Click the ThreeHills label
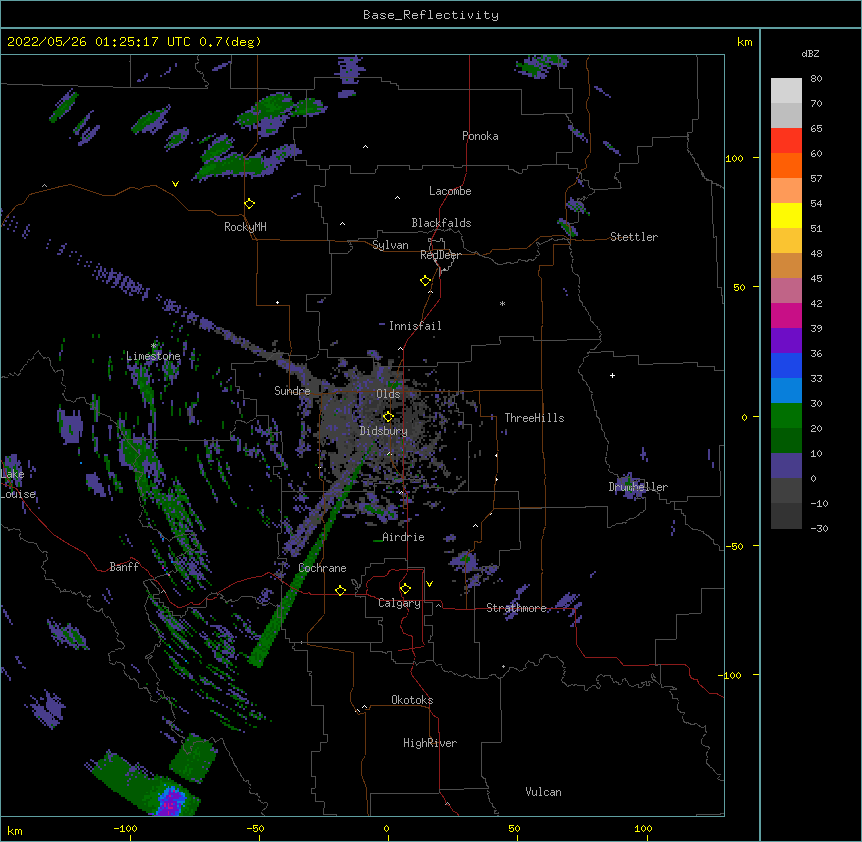 tap(534, 418)
